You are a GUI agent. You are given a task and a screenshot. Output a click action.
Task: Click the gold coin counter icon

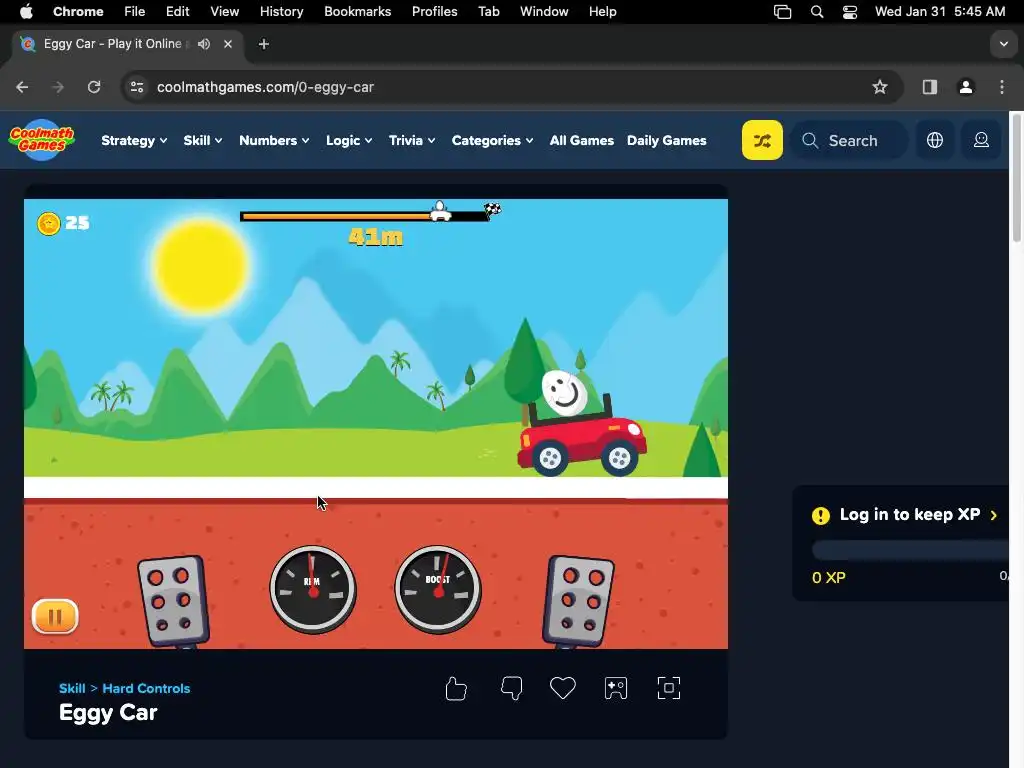click(x=49, y=223)
